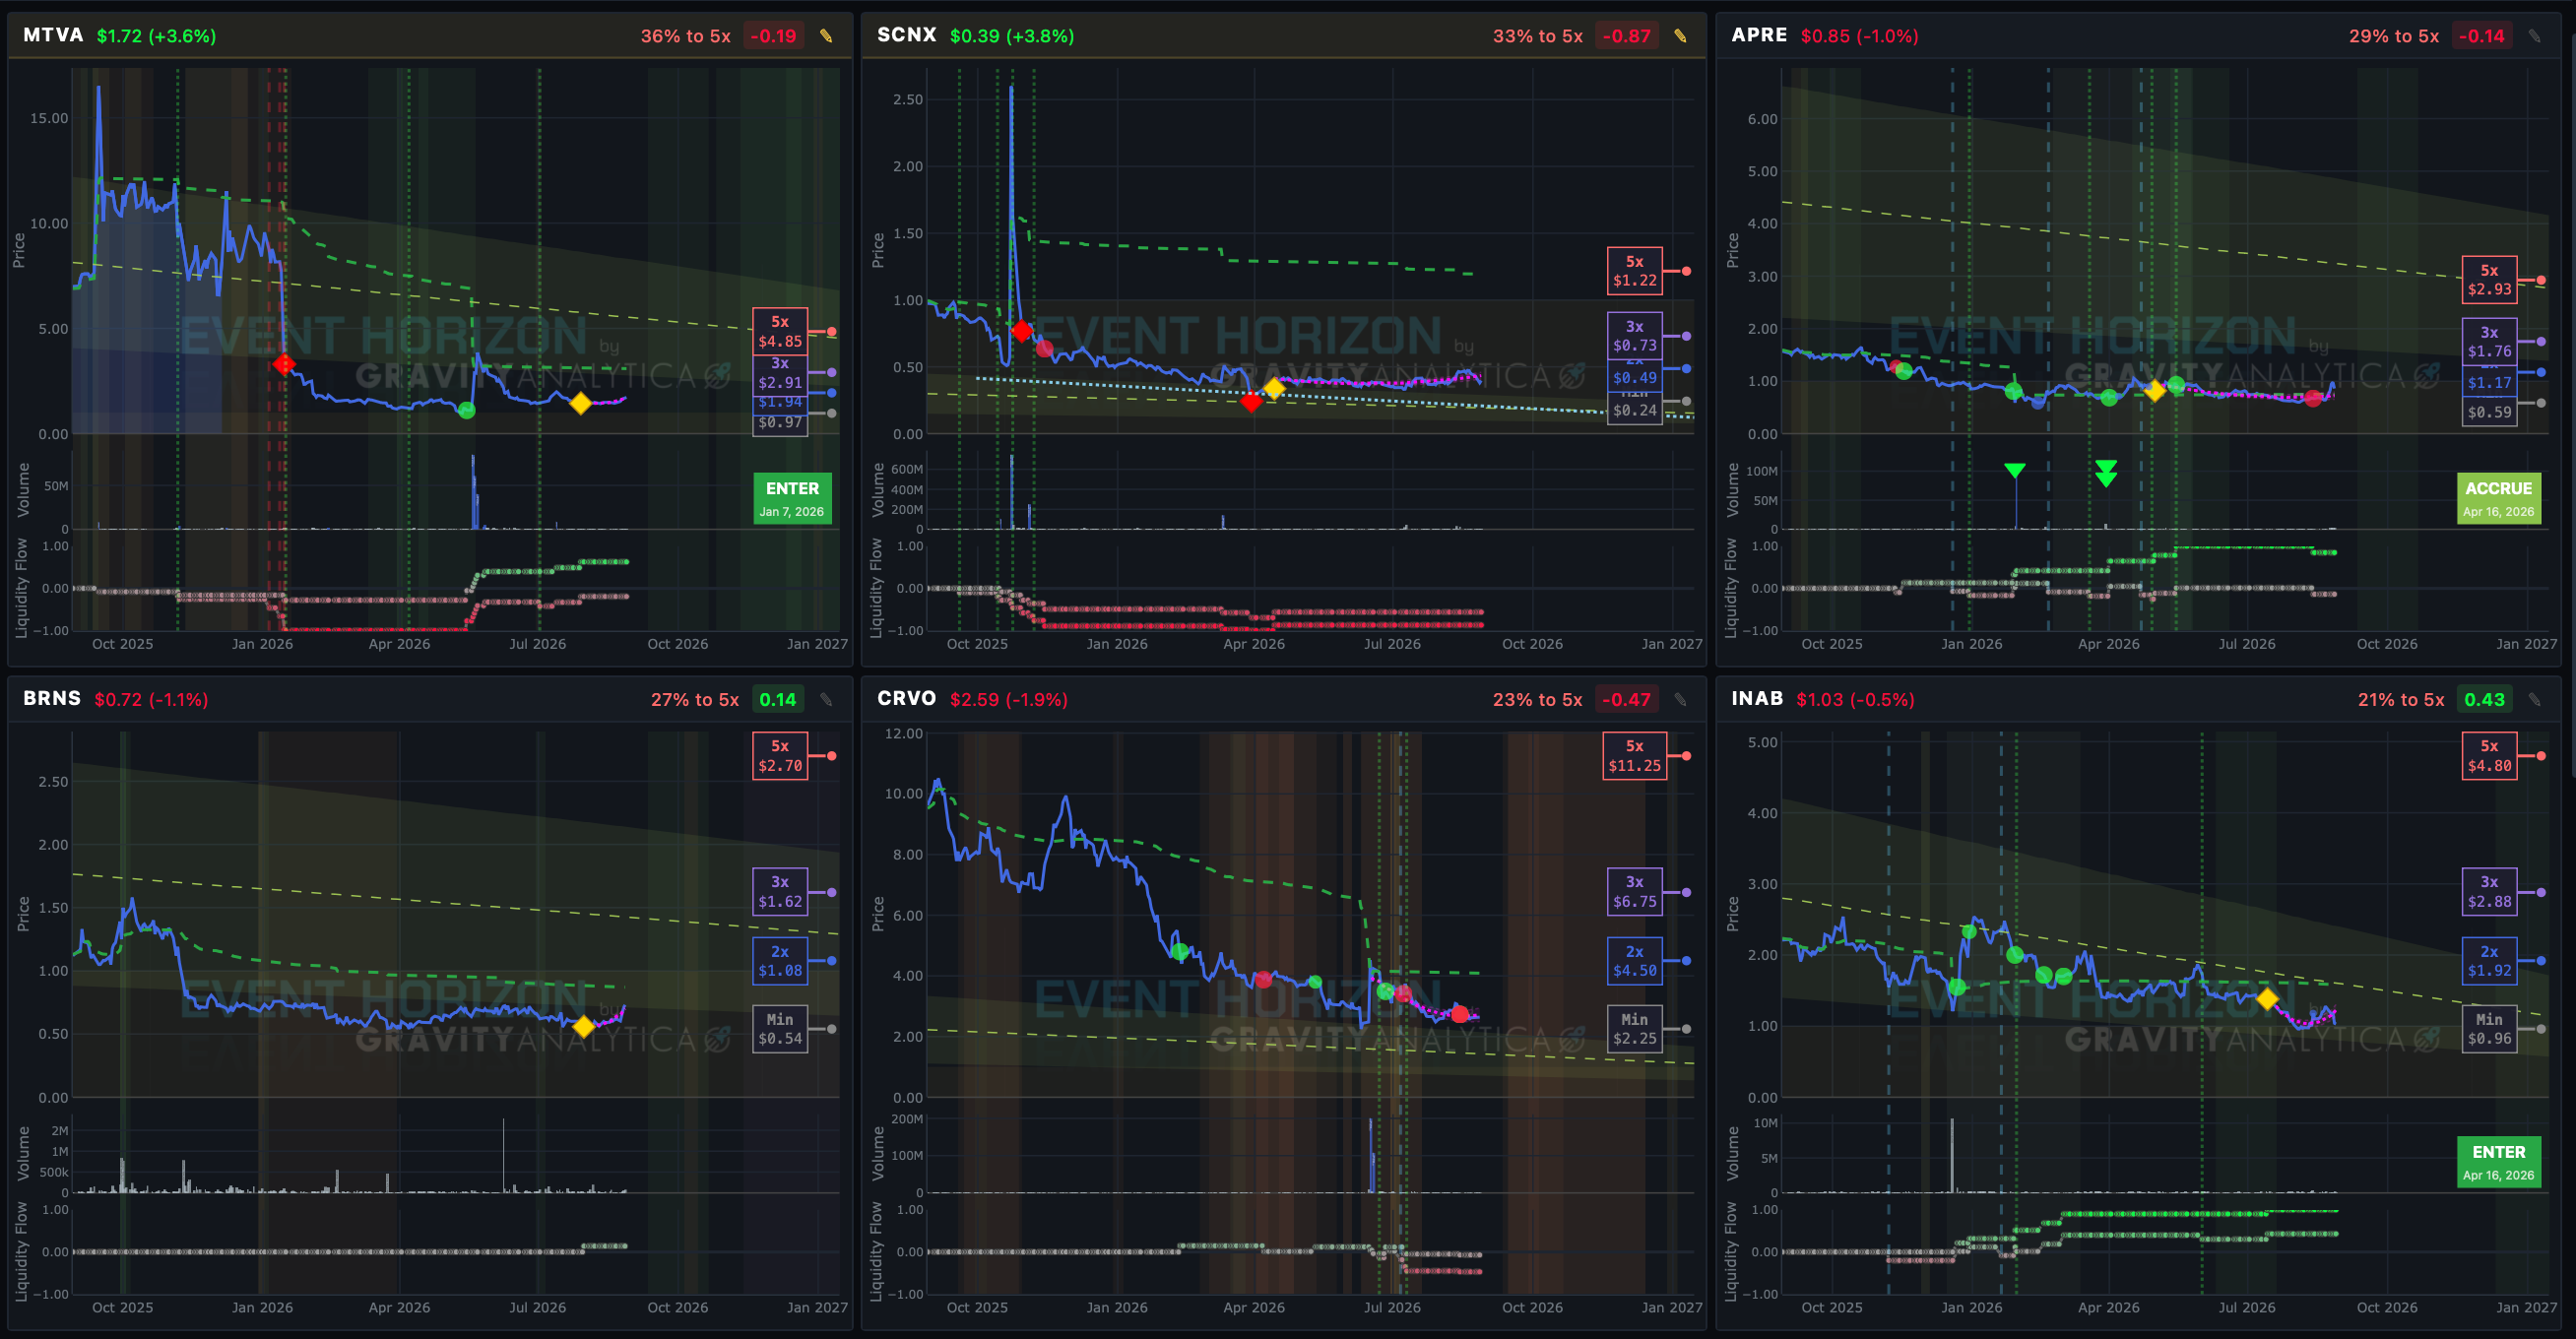The image size is (2576, 1339).
Task: Open the CRVO ticker symbol
Action: (x=907, y=698)
